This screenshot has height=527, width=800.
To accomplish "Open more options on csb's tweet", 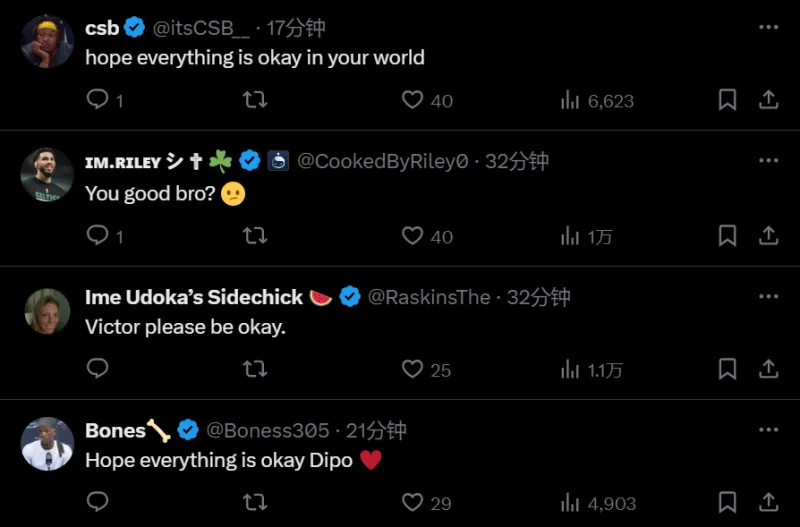I will [x=768, y=27].
